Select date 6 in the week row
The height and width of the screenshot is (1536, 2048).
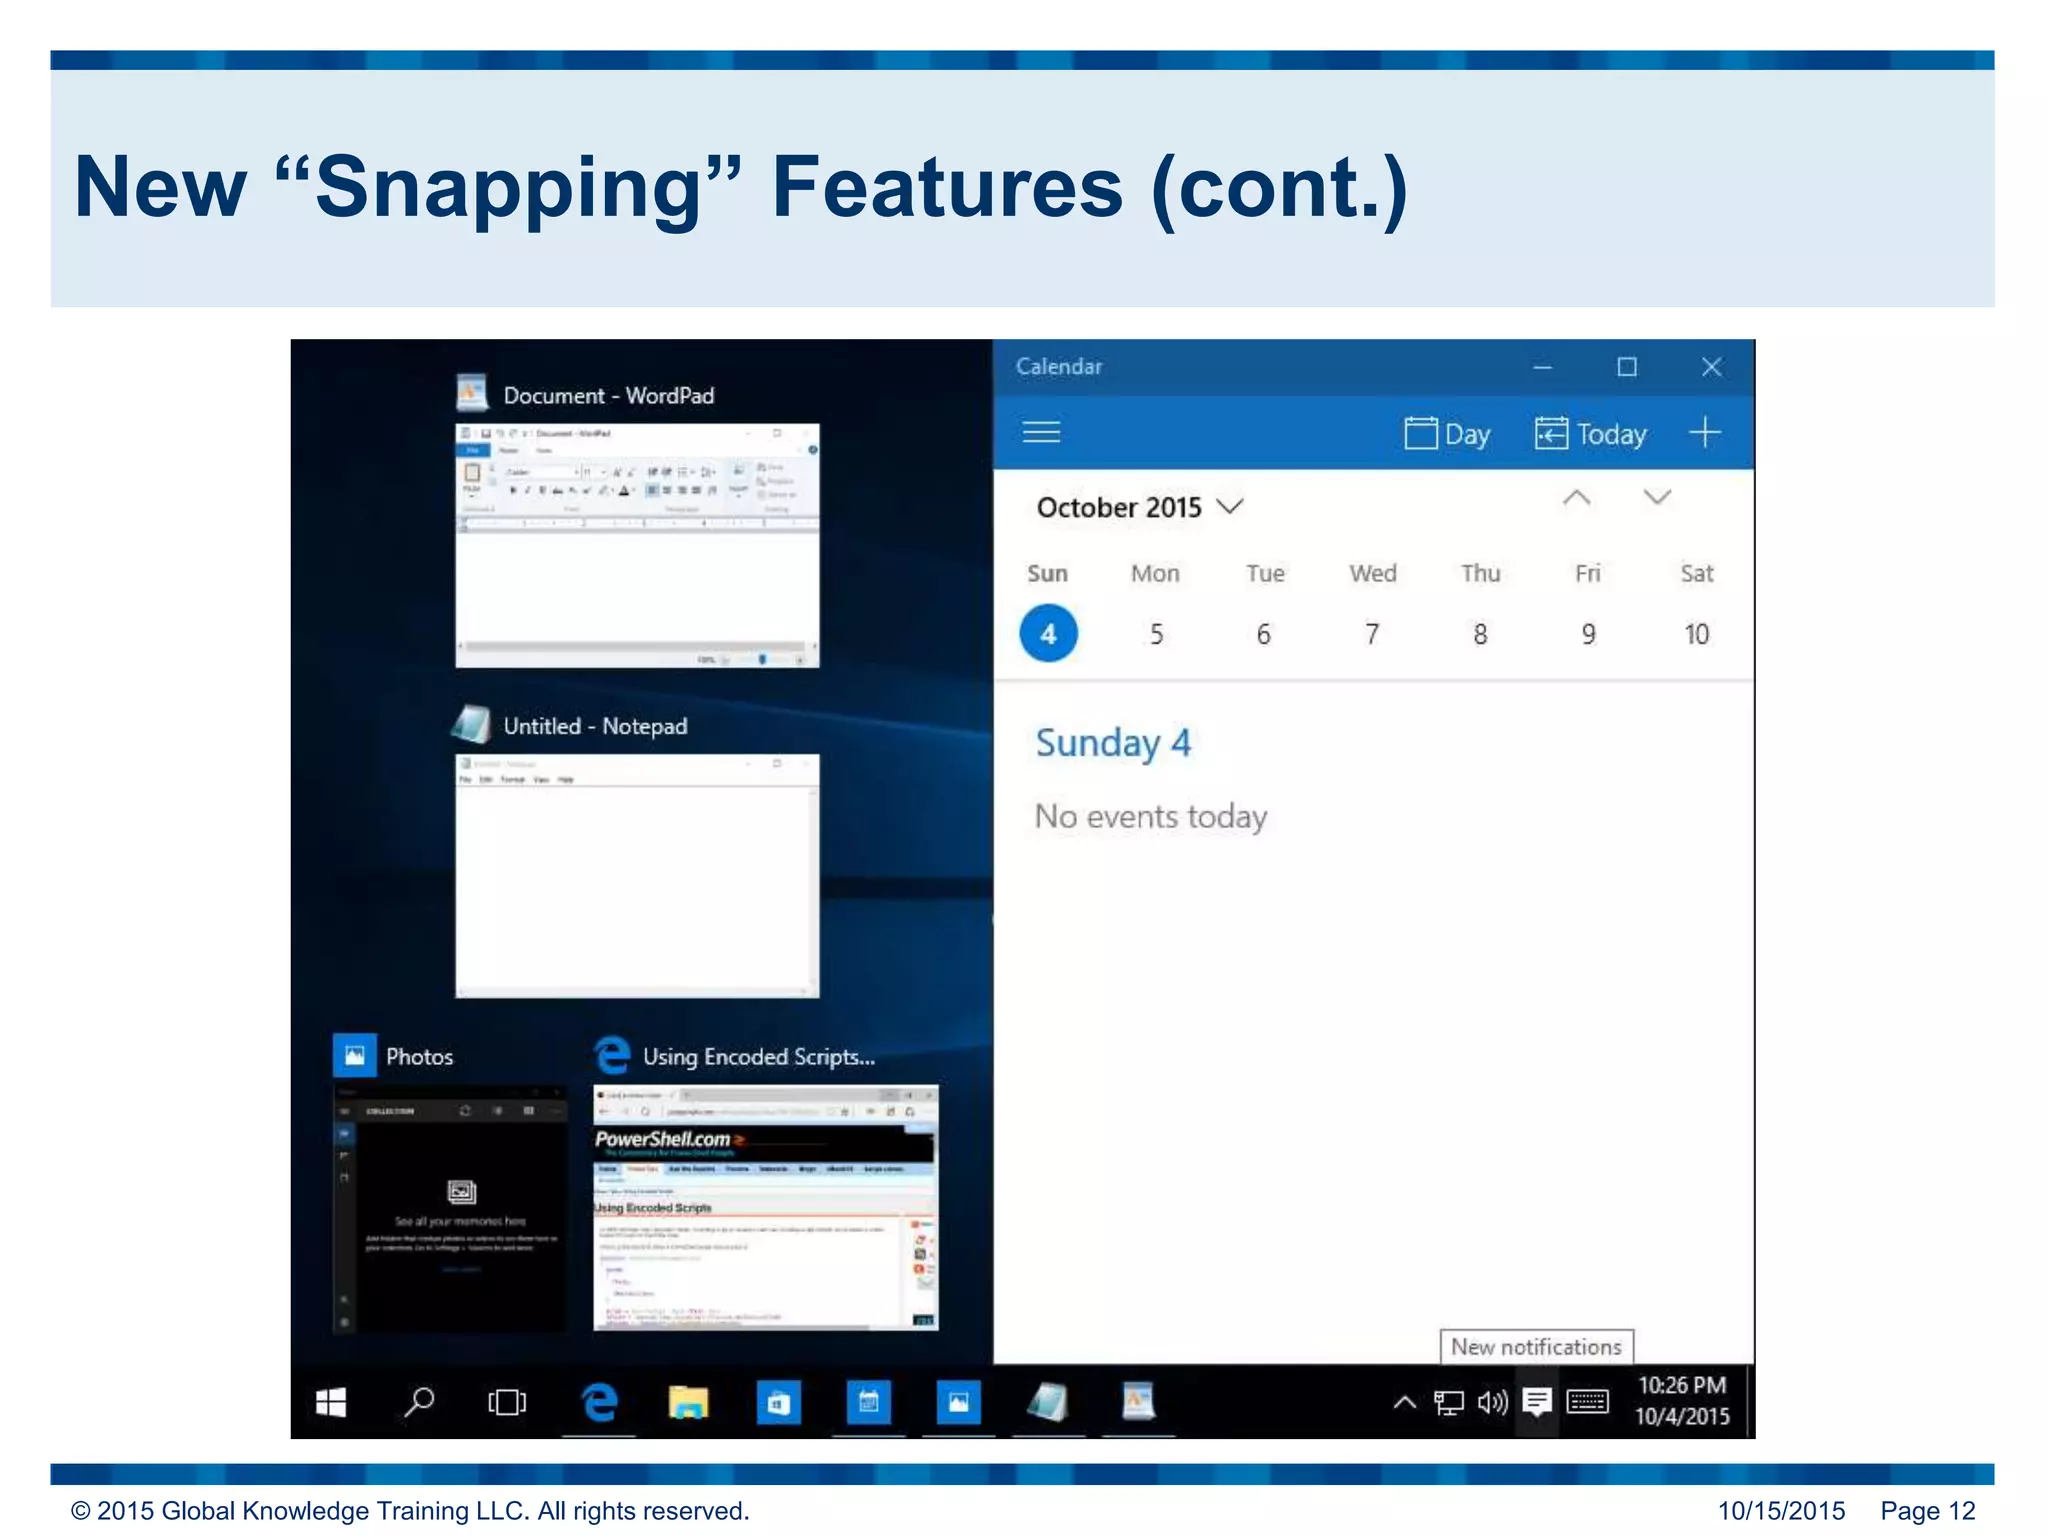(1264, 634)
